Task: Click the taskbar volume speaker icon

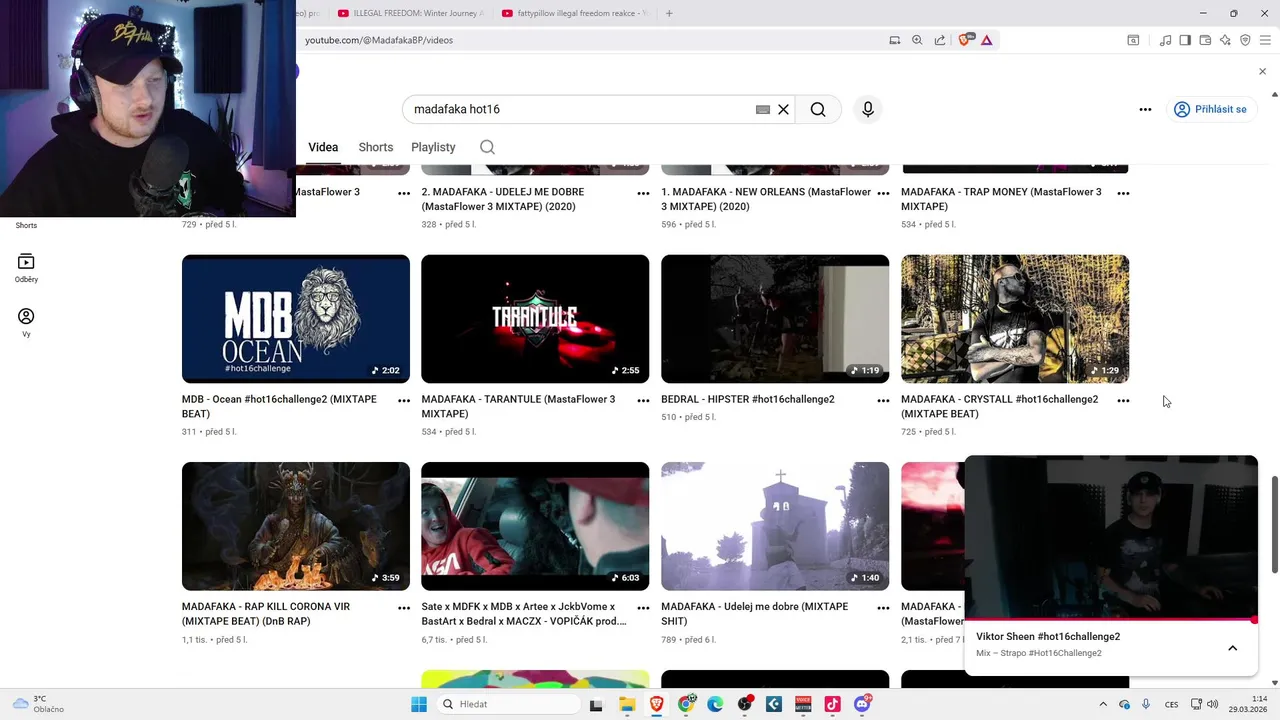Action: pos(1212,704)
